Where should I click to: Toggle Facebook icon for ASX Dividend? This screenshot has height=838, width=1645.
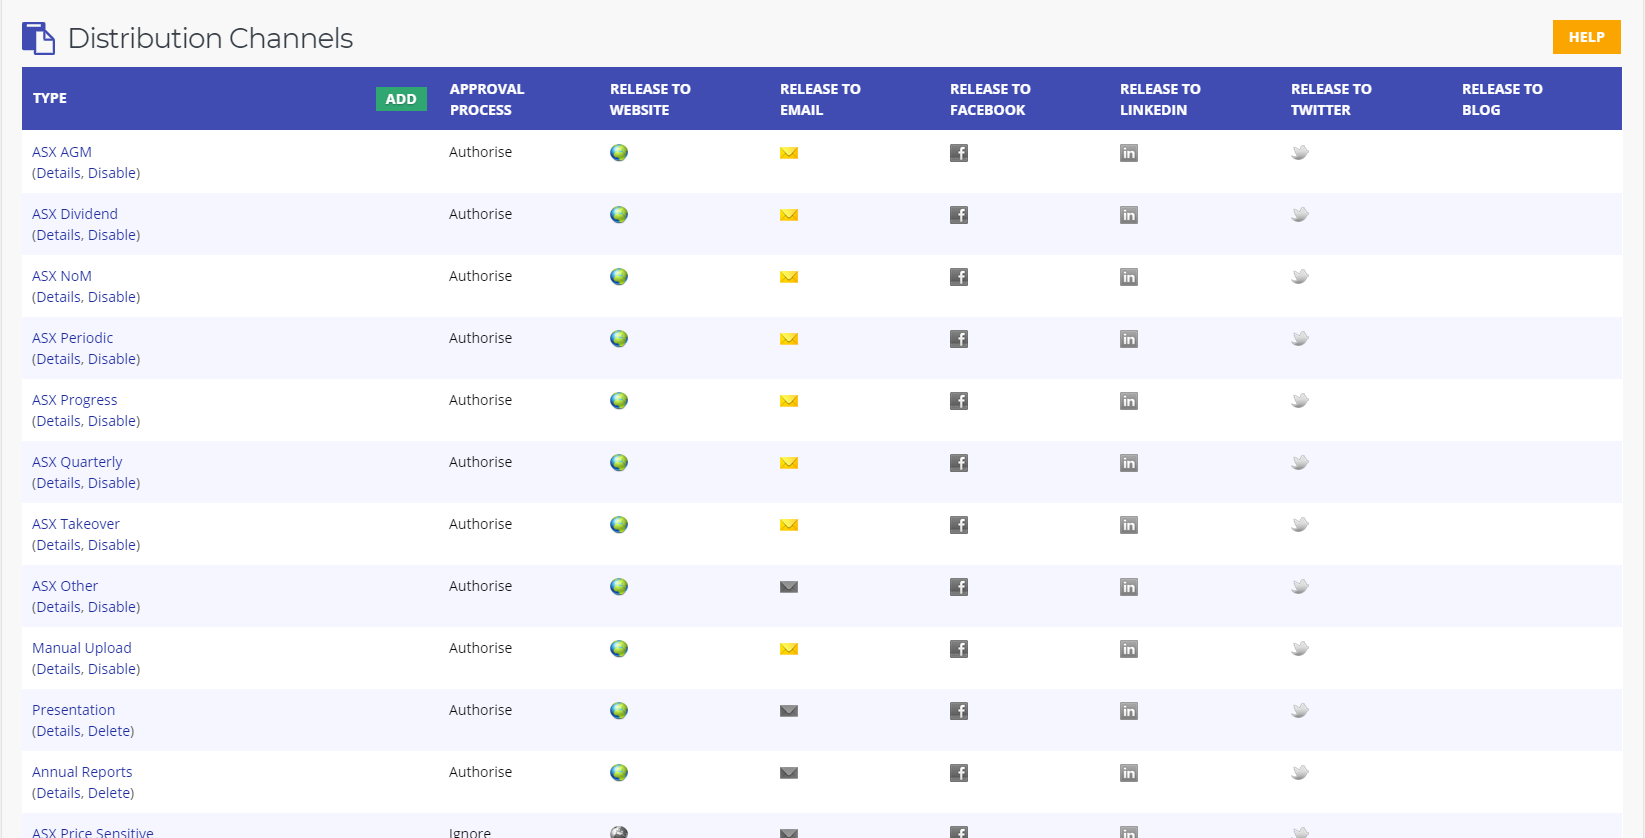[x=959, y=215]
